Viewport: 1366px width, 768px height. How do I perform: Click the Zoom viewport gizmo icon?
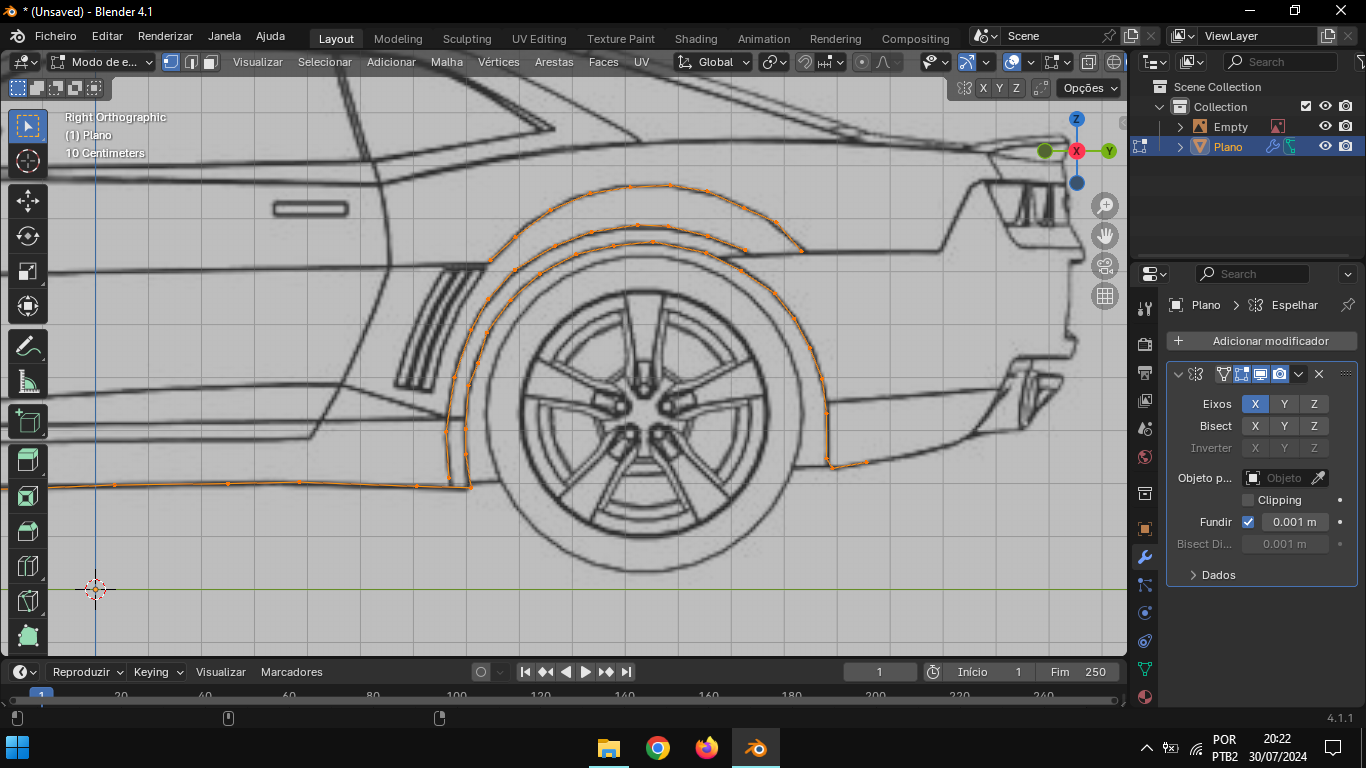click(1105, 206)
